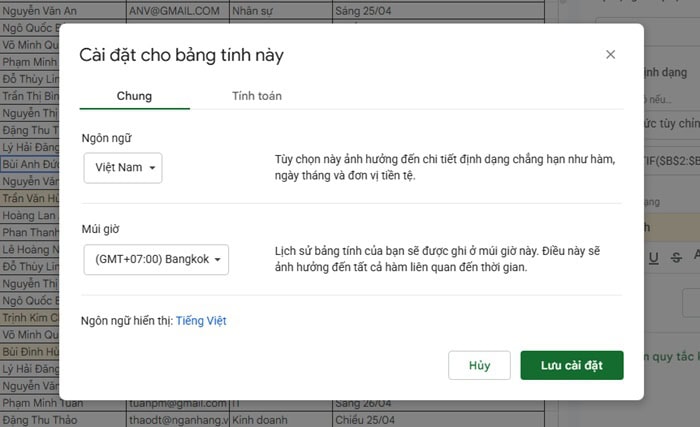Viewport: 700px width, 427px height.
Task: Expand the Việt Nam language dropdown
Action: point(123,168)
